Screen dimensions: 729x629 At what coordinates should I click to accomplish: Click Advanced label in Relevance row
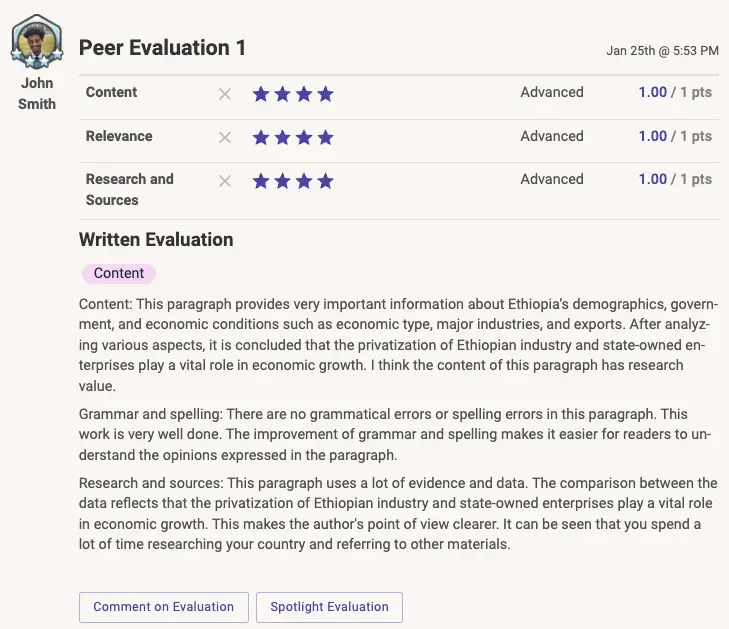[x=551, y=136]
